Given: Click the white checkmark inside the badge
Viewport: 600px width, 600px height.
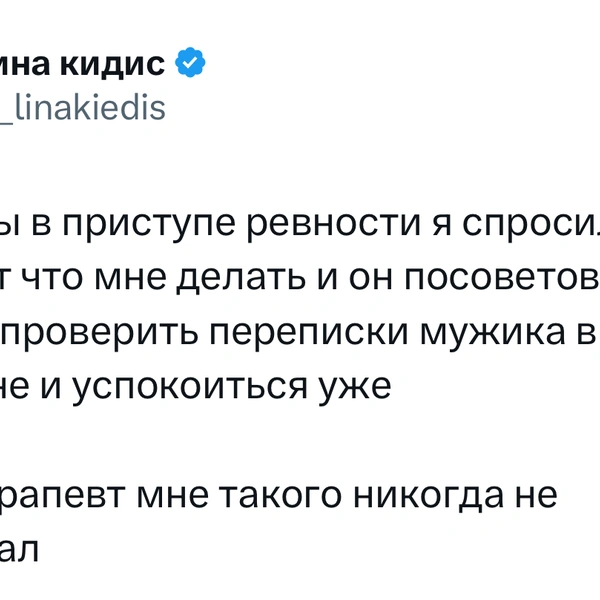Looking at the screenshot, I should [x=190, y=62].
